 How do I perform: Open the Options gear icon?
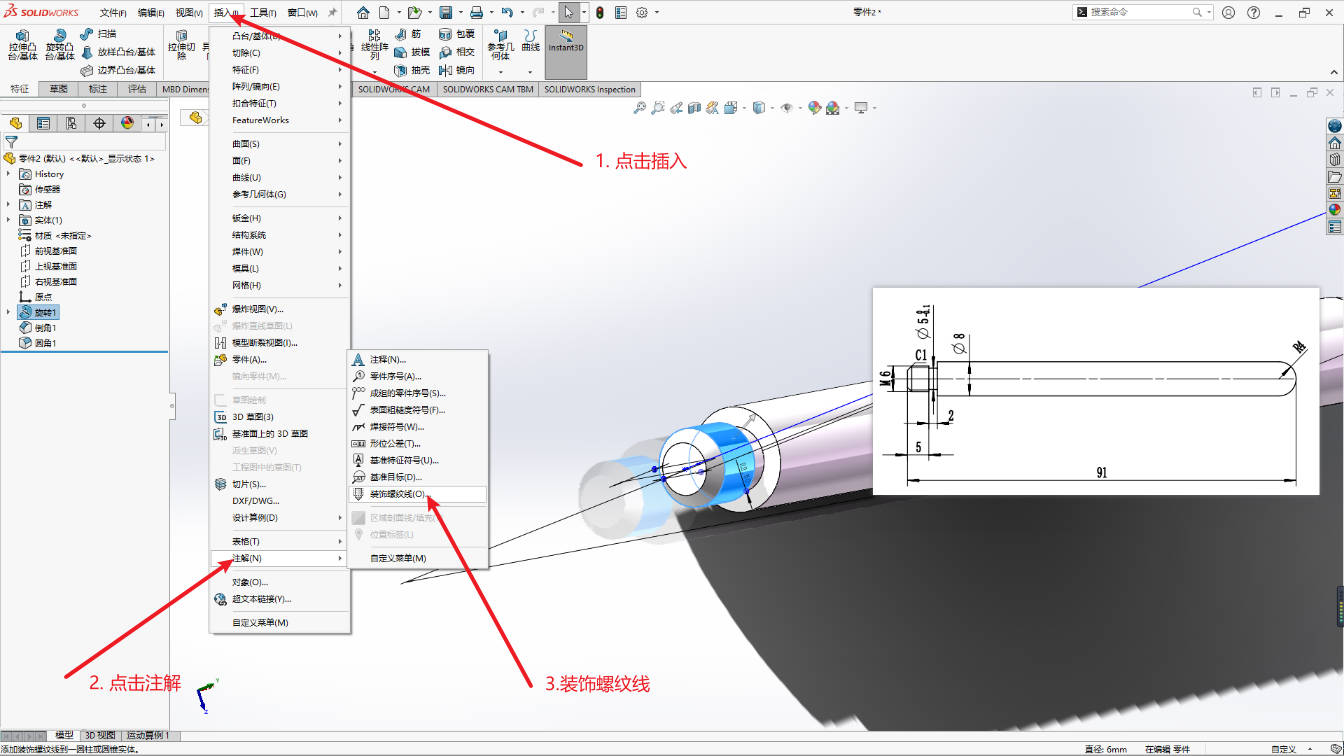(642, 13)
